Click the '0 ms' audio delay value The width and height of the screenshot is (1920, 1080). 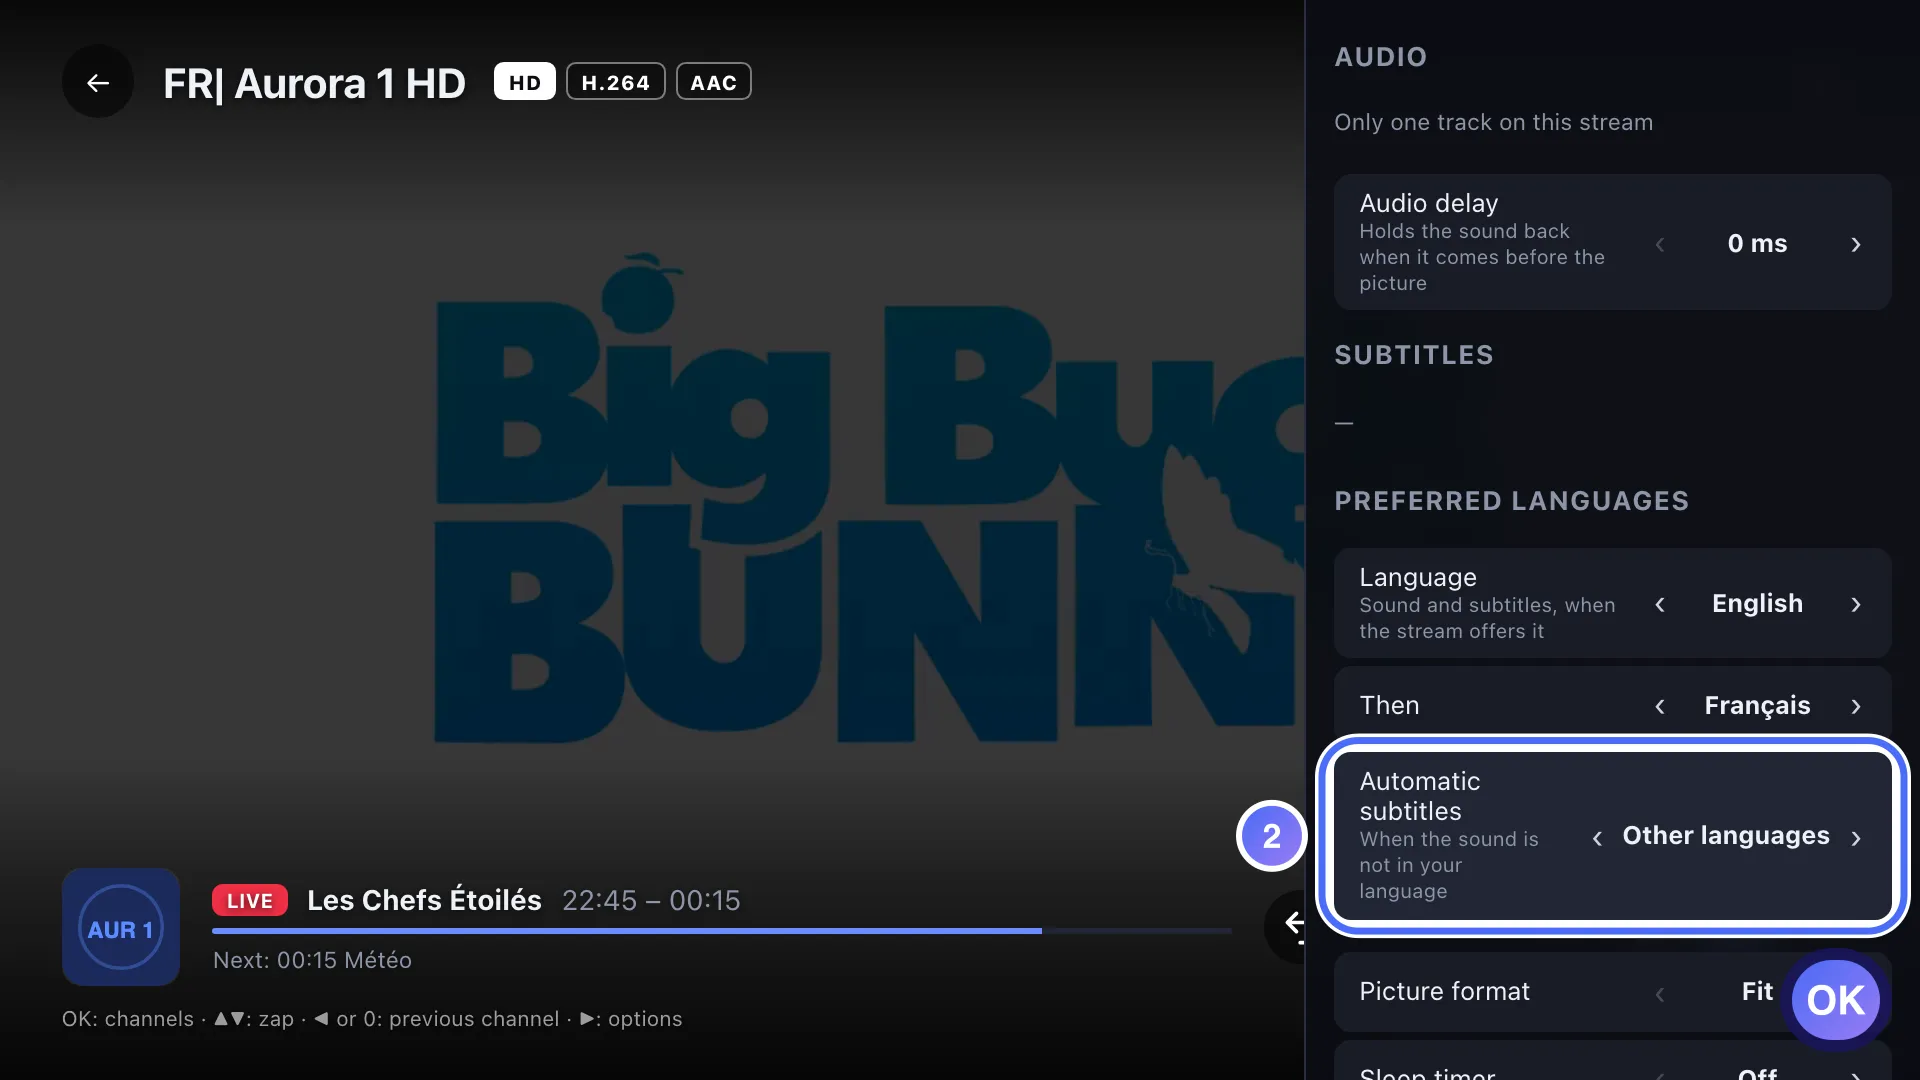[x=1757, y=243]
